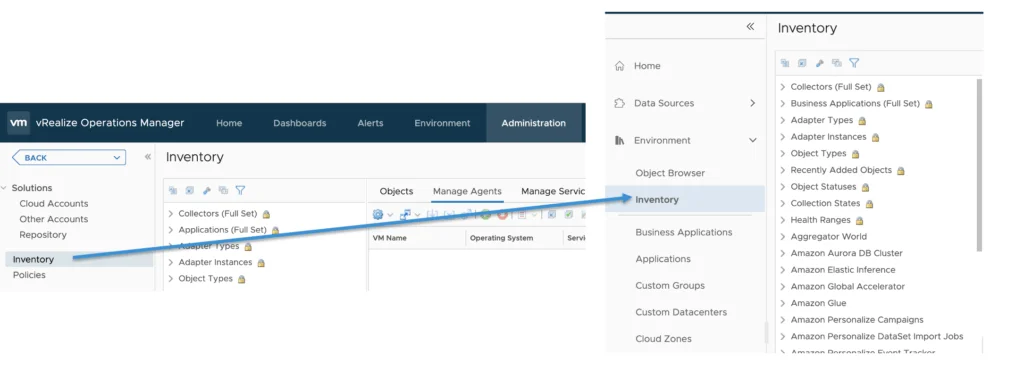Open the BACK dropdown selector
The width and height of the screenshot is (1024, 366).
(69, 158)
